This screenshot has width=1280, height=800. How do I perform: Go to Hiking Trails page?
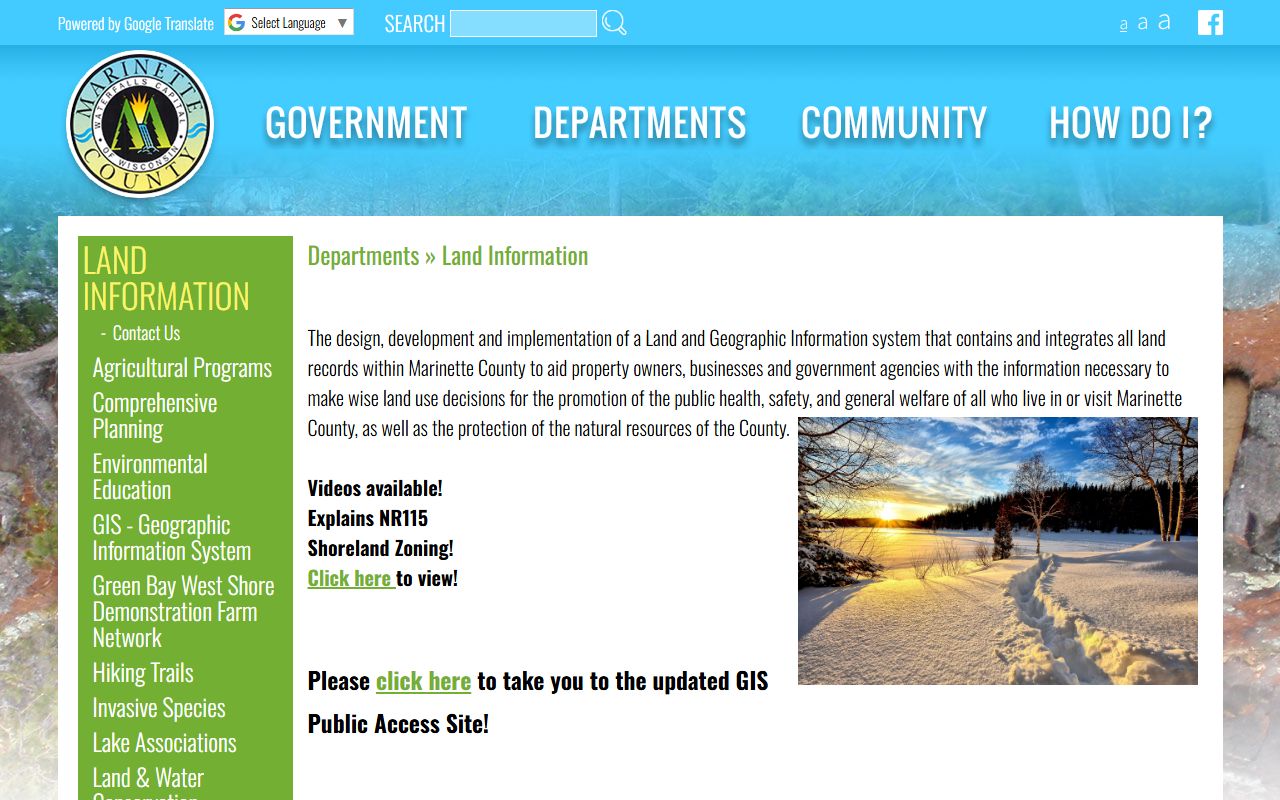click(x=143, y=673)
